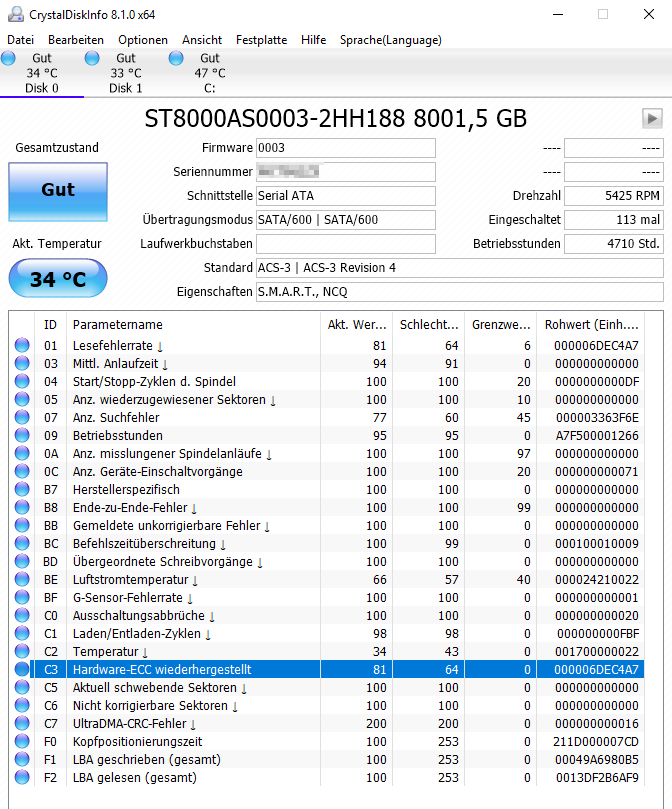The height and width of the screenshot is (809, 672).
Task: Click status circle of Anz. wiederzugewiesener Sektoren
Action: (22, 399)
